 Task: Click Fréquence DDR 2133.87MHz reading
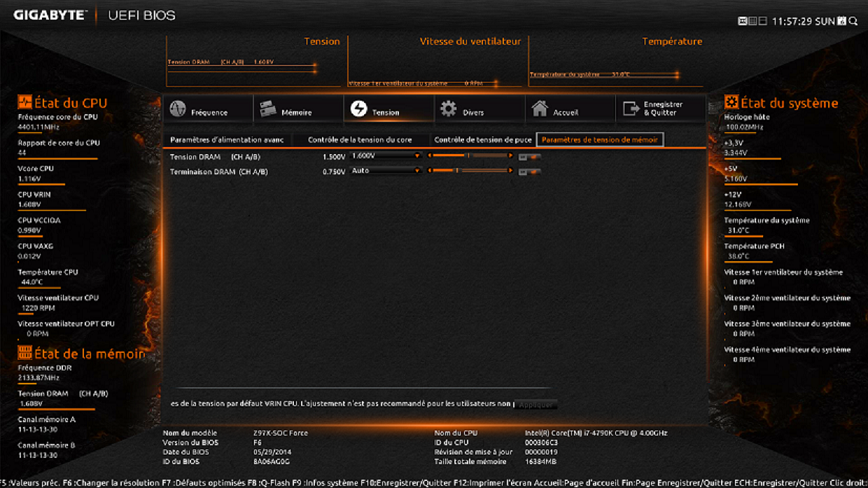(x=45, y=373)
